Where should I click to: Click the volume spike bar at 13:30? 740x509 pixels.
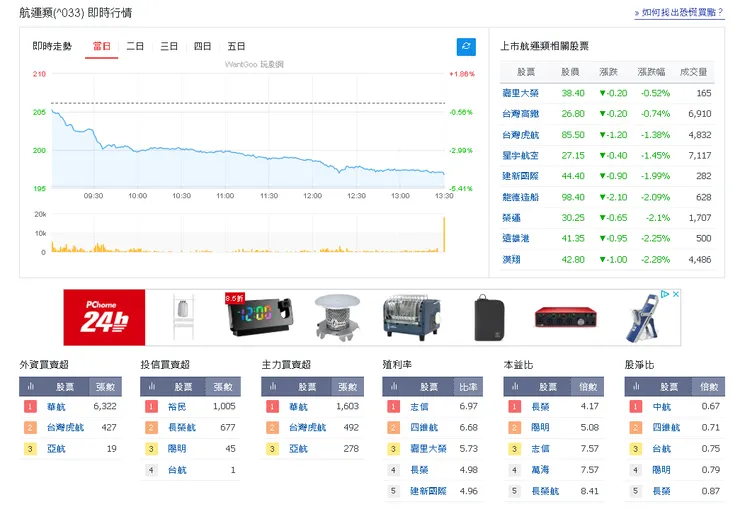[x=444, y=234]
